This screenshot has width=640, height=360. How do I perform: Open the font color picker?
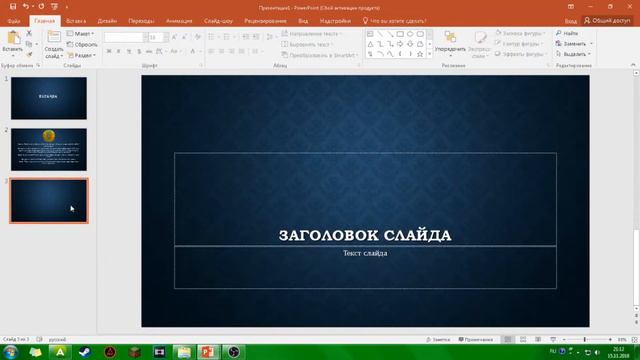(x=193, y=51)
